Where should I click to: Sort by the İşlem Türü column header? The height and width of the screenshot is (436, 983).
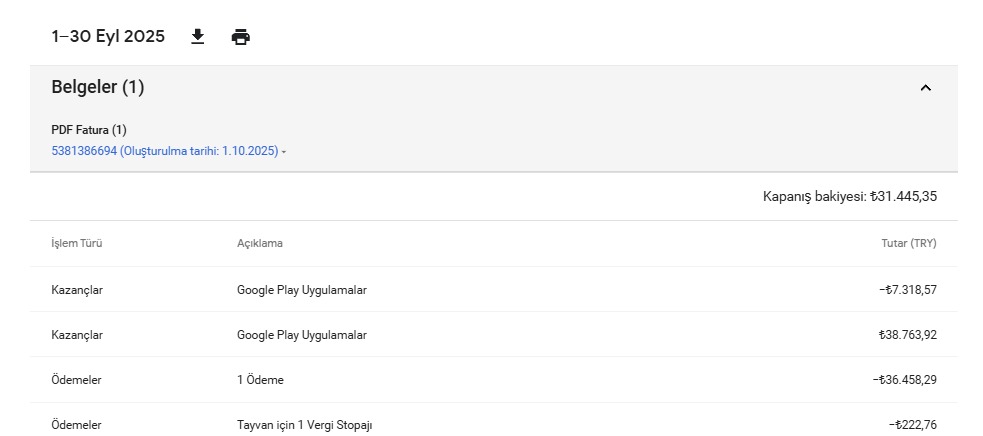pyautogui.click(x=76, y=243)
